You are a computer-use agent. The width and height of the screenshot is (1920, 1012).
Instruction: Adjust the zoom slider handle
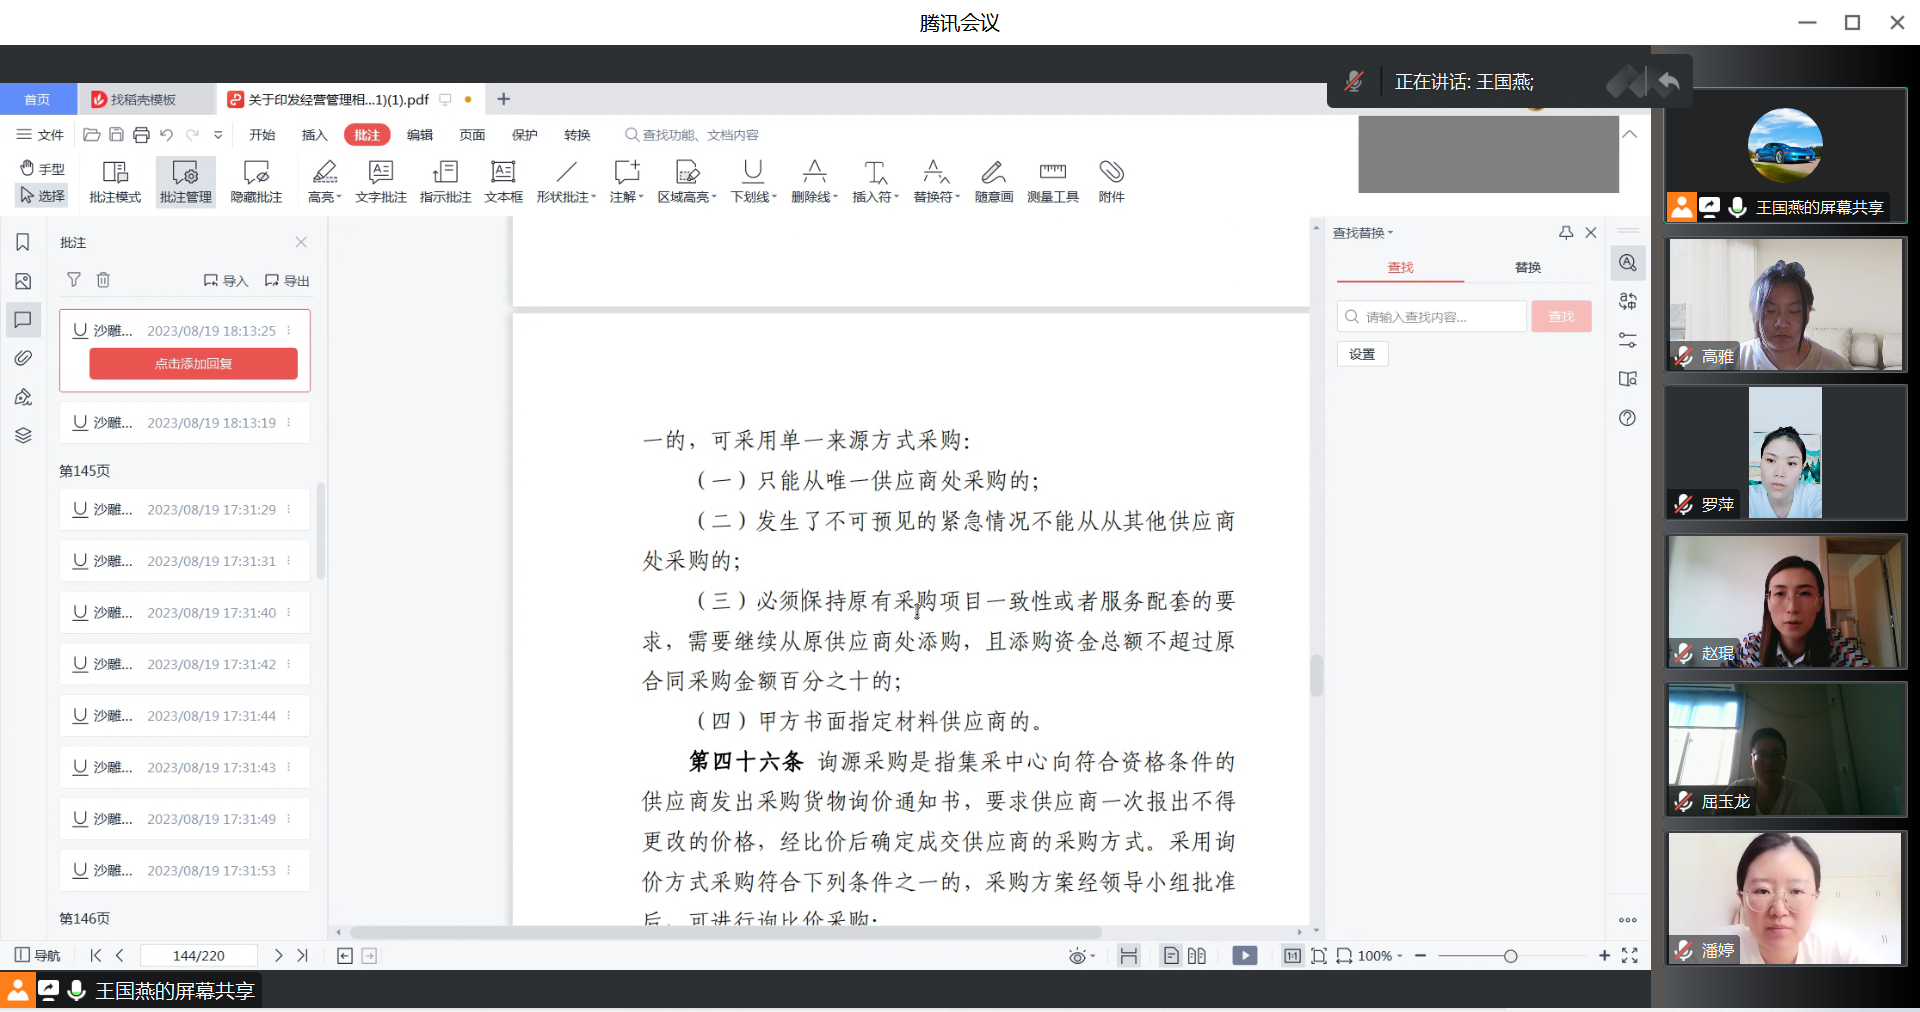pos(1510,956)
